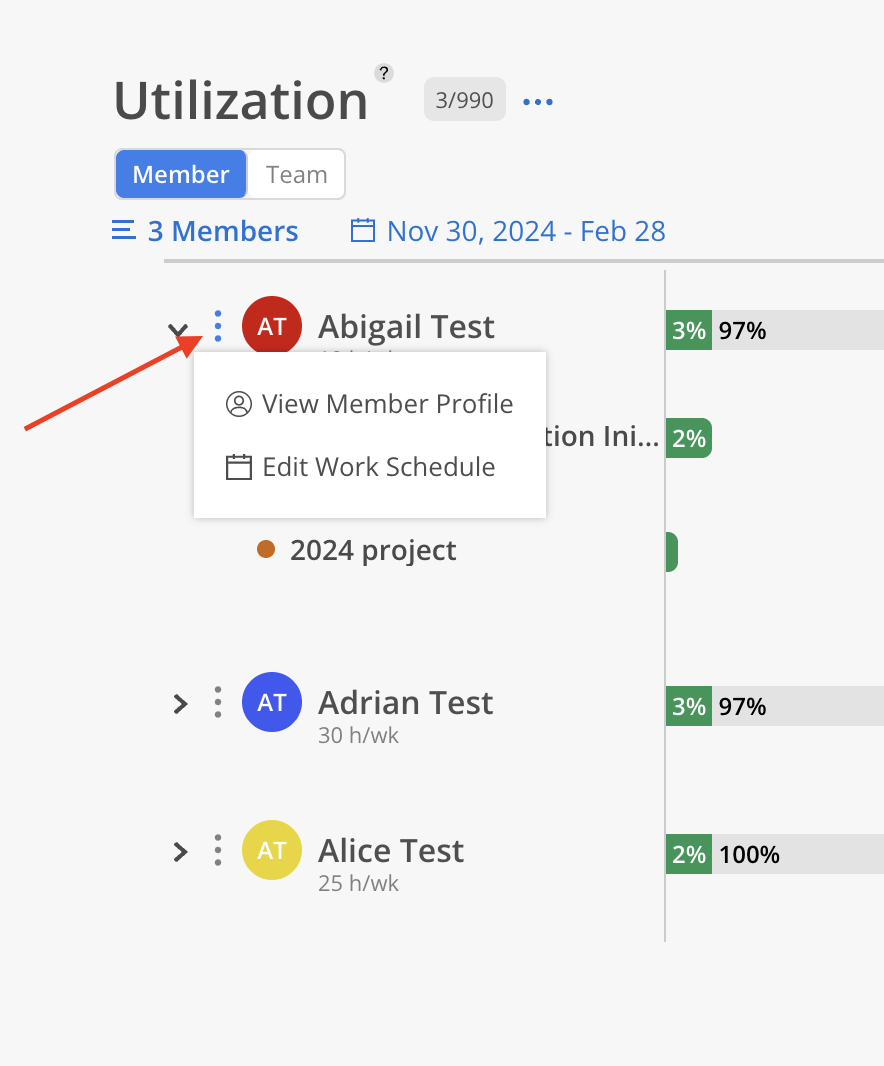Open the date range picker
This screenshot has width=884, height=1066.
click(x=508, y=232)
